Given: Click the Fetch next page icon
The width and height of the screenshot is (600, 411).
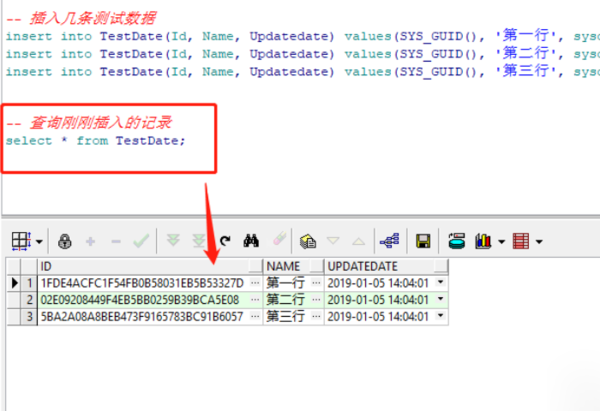Looking at the screenshot, I should point(173,241).
